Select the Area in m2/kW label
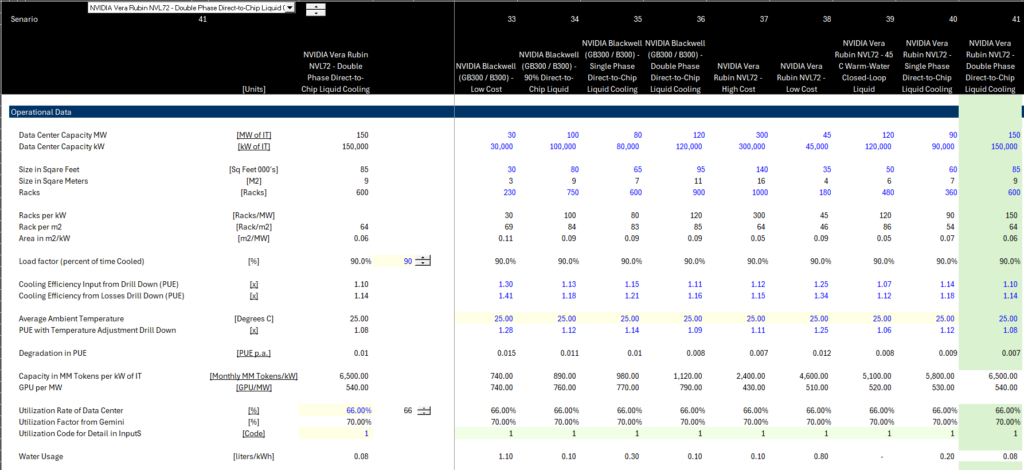The height and width of the screenshot is (470, 1024). [x=40, y=238]
